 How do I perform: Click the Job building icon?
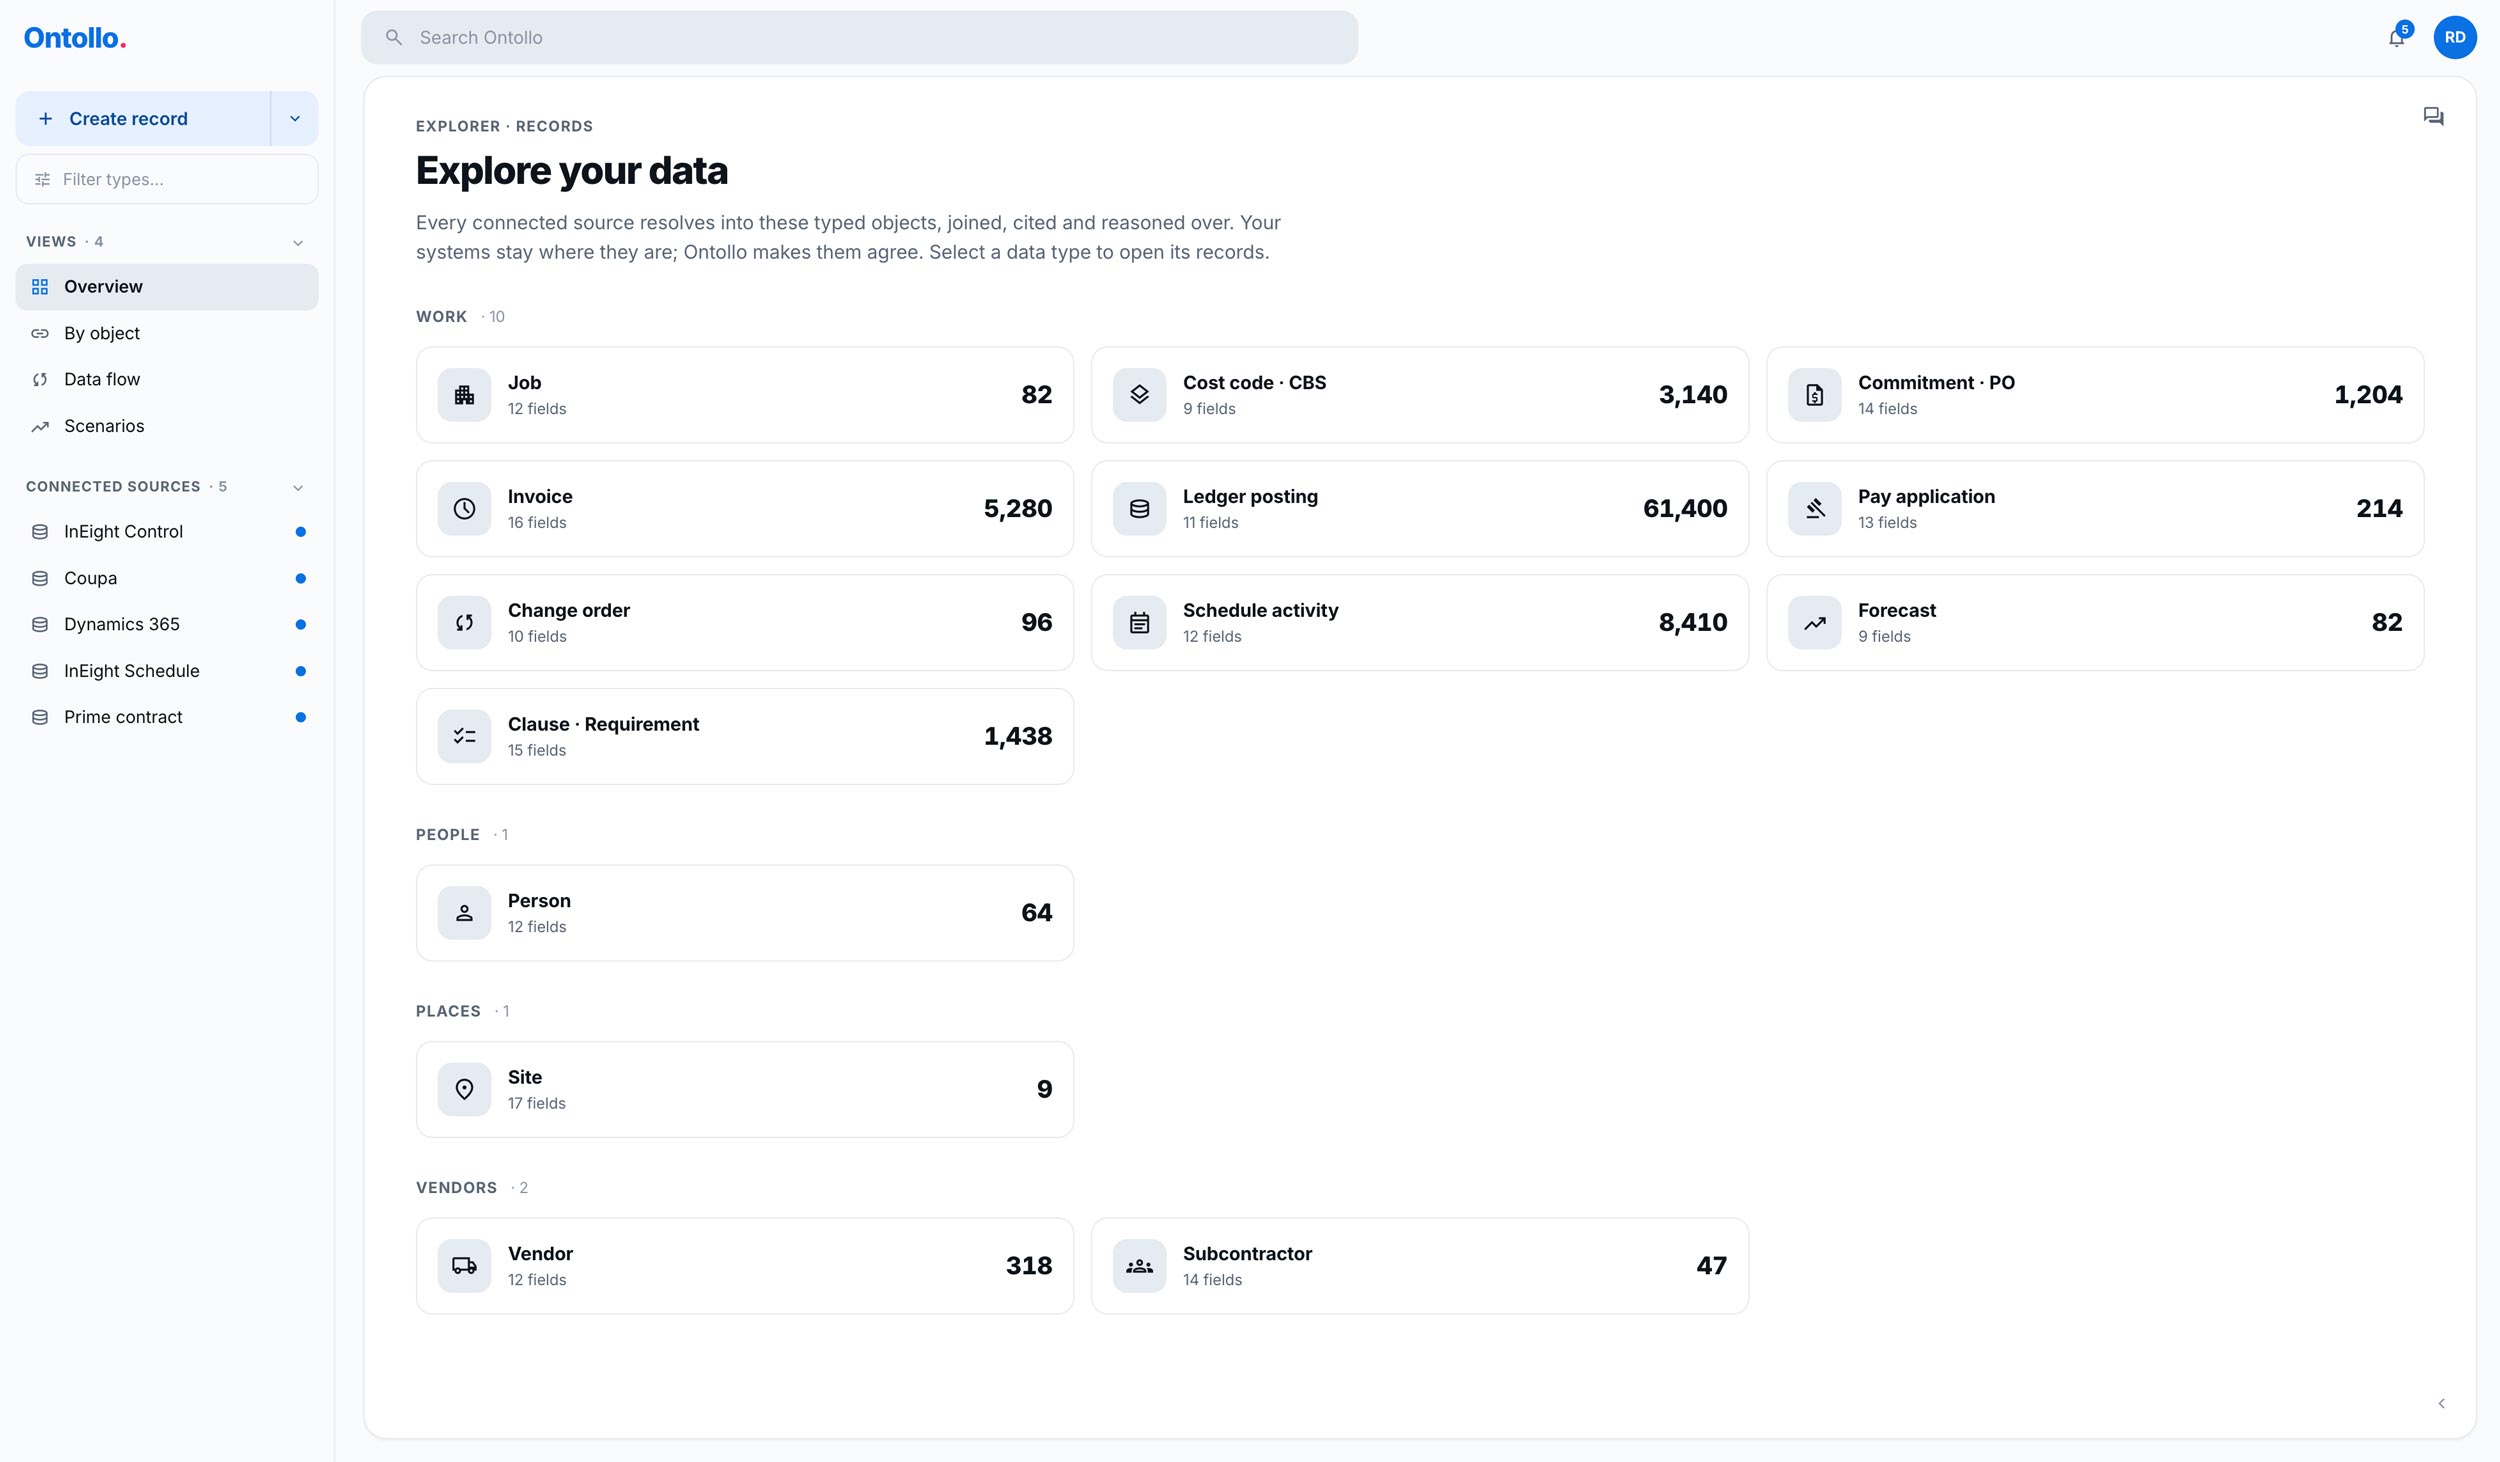coord(464,395)
